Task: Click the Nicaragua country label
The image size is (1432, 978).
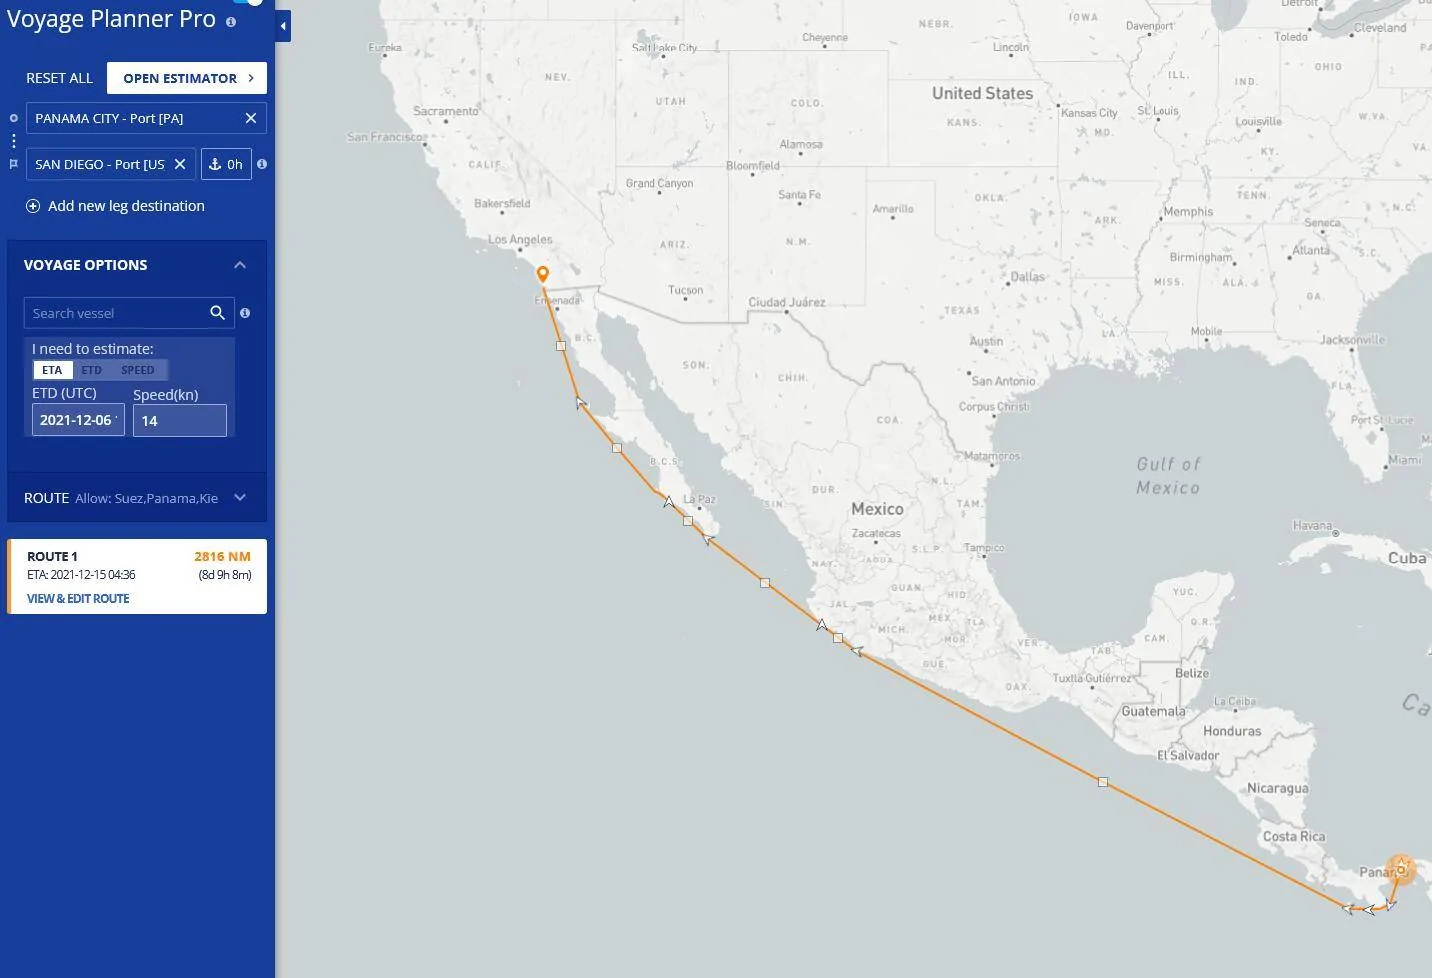Action: click(1277, 788)
